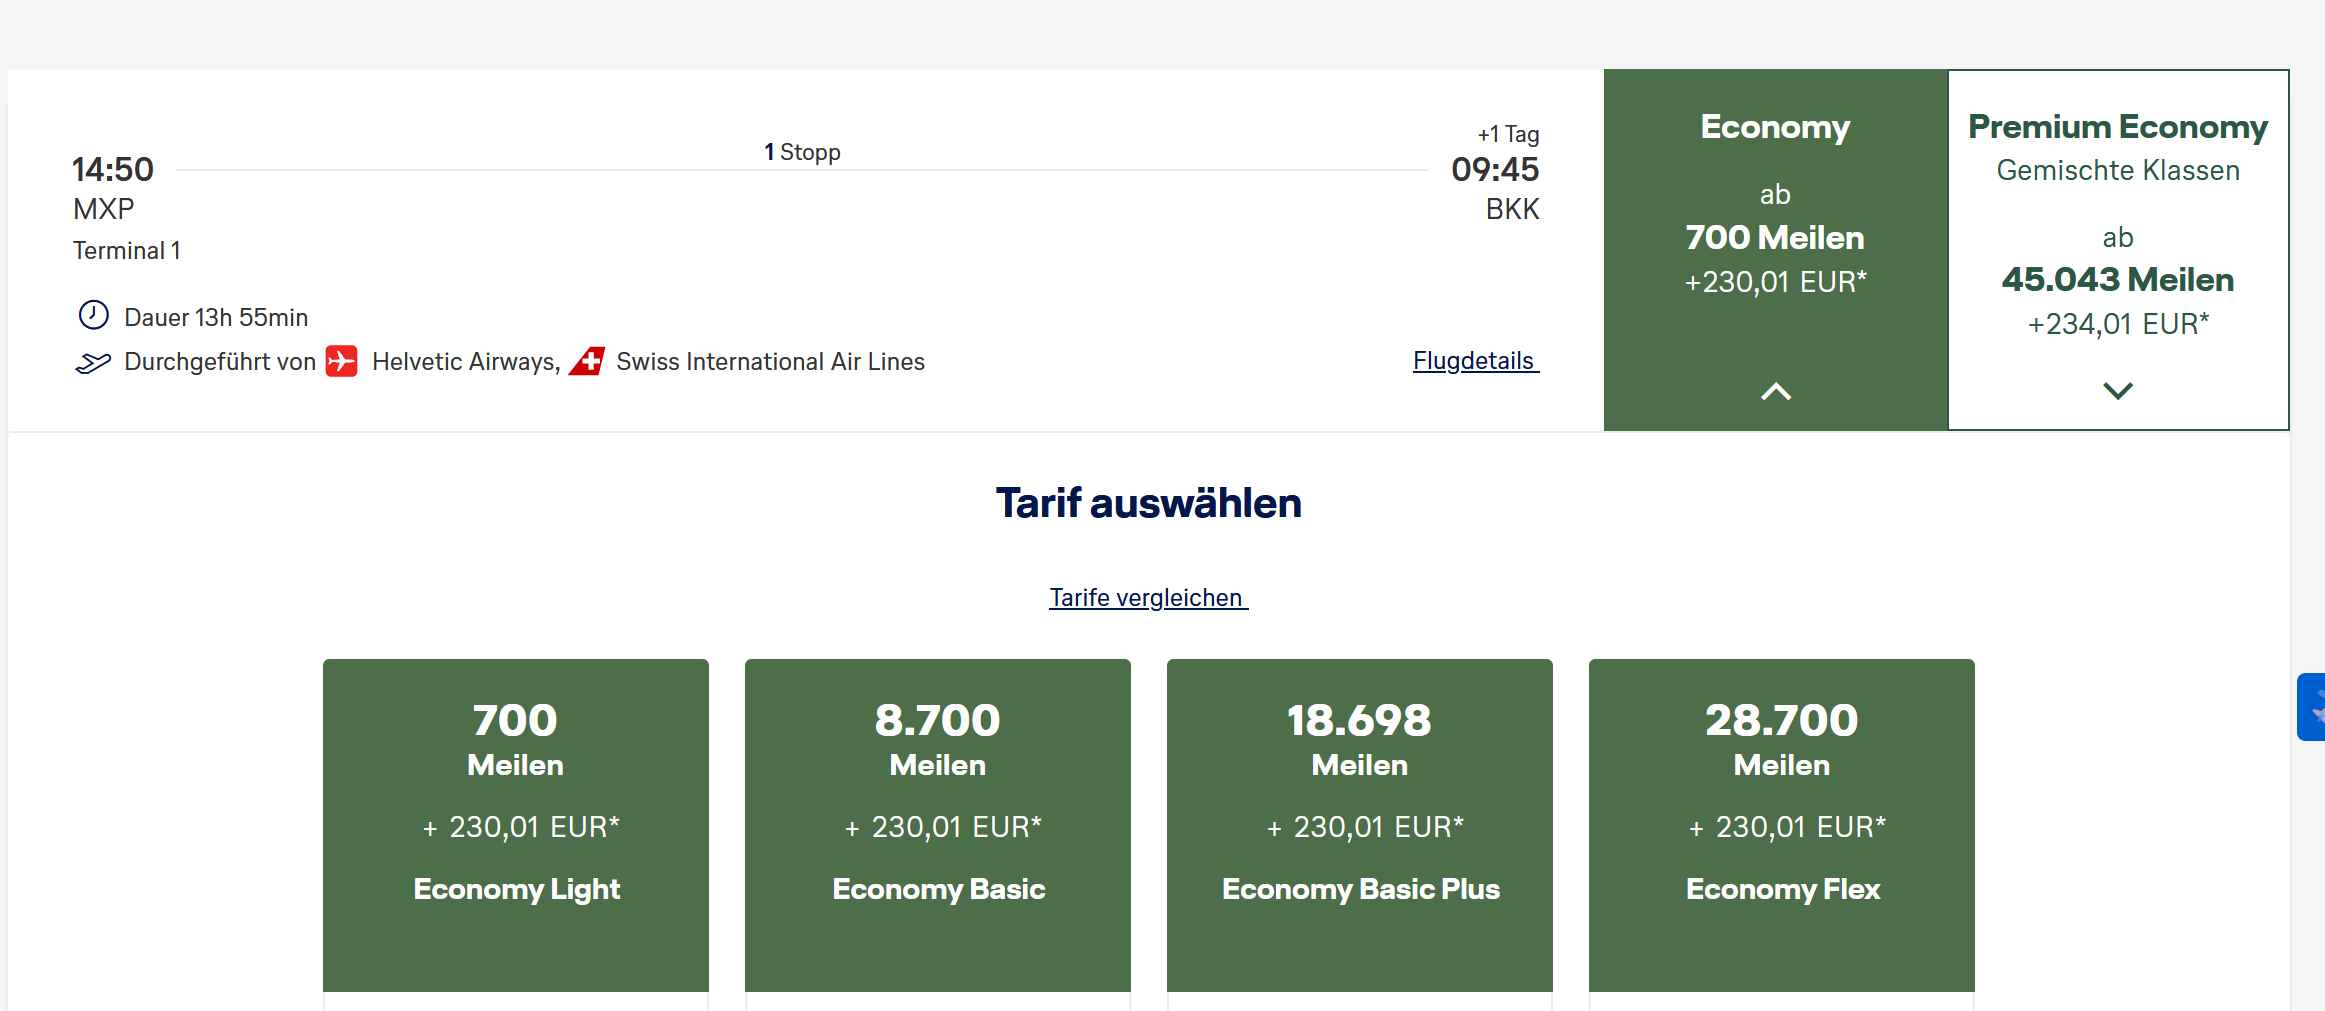Screen dimensions: 2325x1011
Task: Click the 14:50 departure time
Action: 113,169
